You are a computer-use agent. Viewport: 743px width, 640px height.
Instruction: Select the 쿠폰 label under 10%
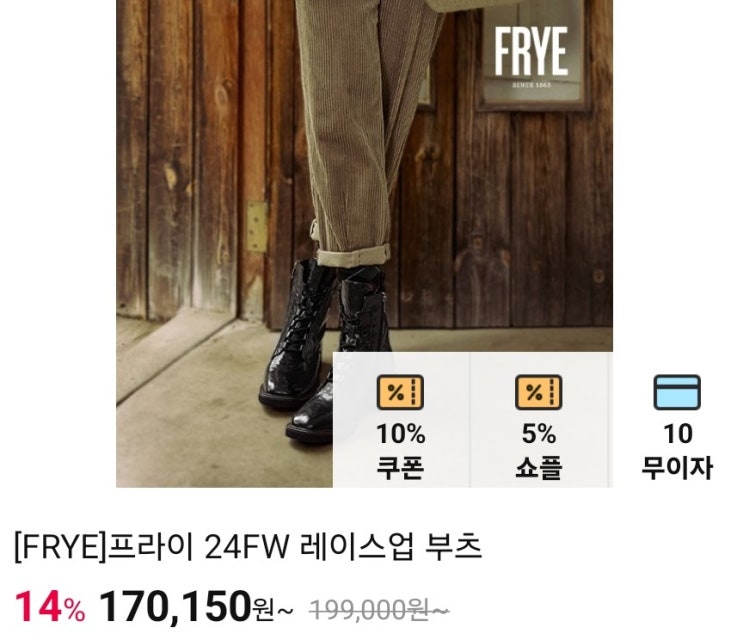pos(400,467)
